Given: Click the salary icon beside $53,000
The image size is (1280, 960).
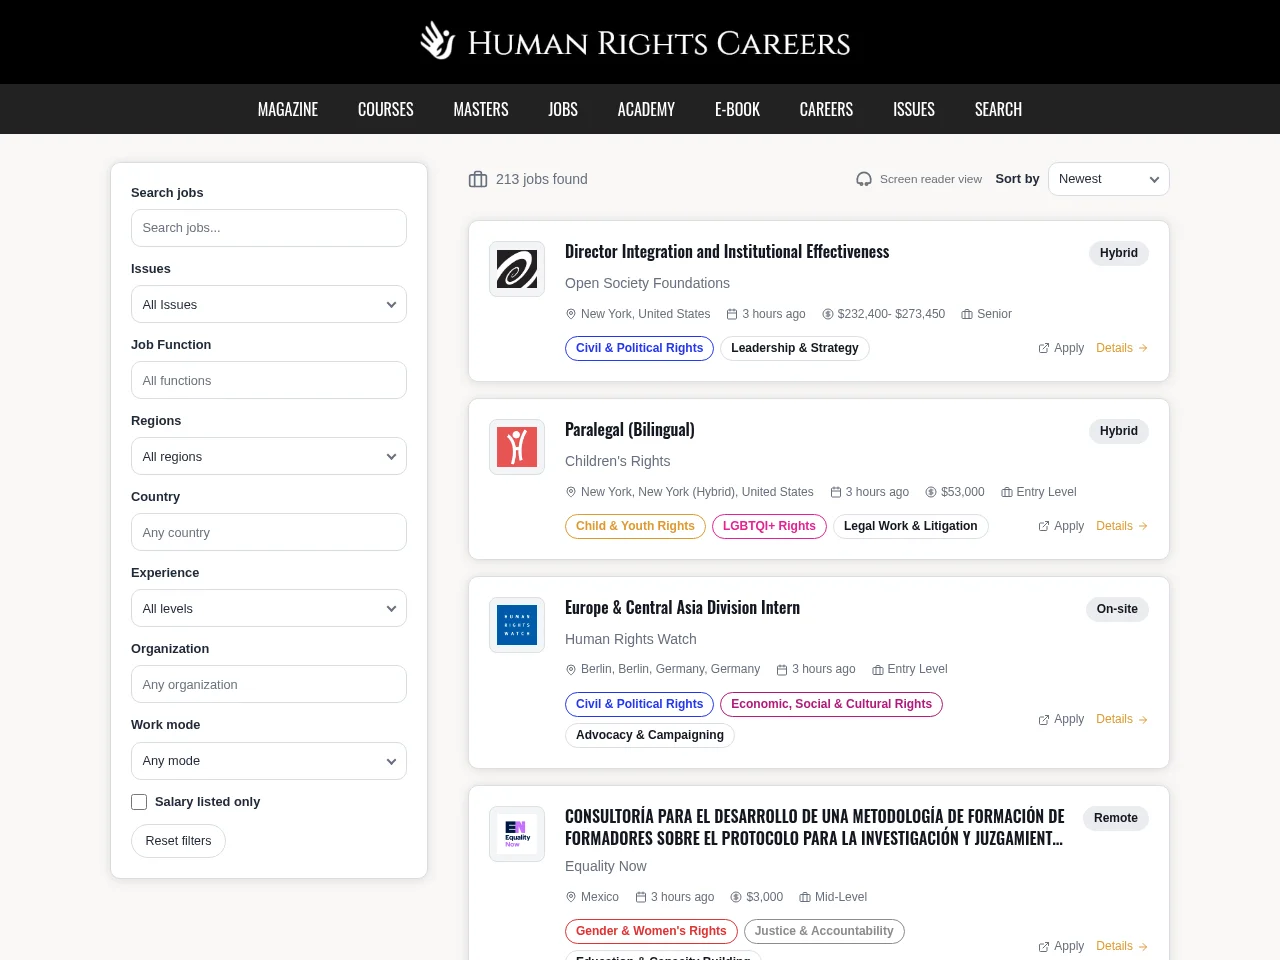Looking at the screenshot, I should [x=931, y=492].
